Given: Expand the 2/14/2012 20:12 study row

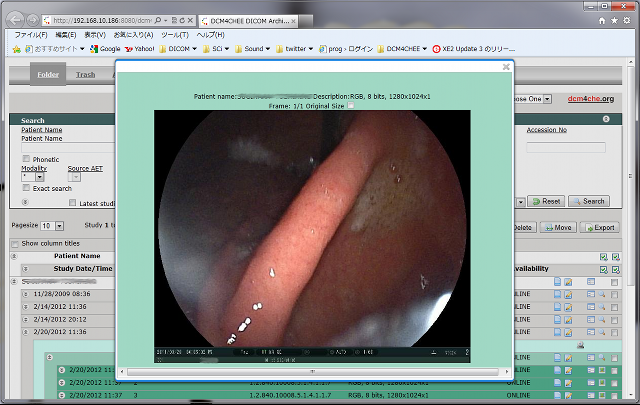Looking at the screenshot, I should [25, 320].
